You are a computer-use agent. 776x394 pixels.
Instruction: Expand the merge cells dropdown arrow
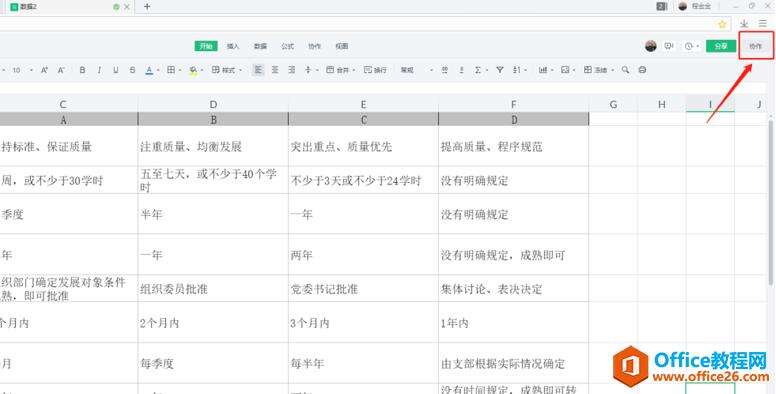[354, 70]
